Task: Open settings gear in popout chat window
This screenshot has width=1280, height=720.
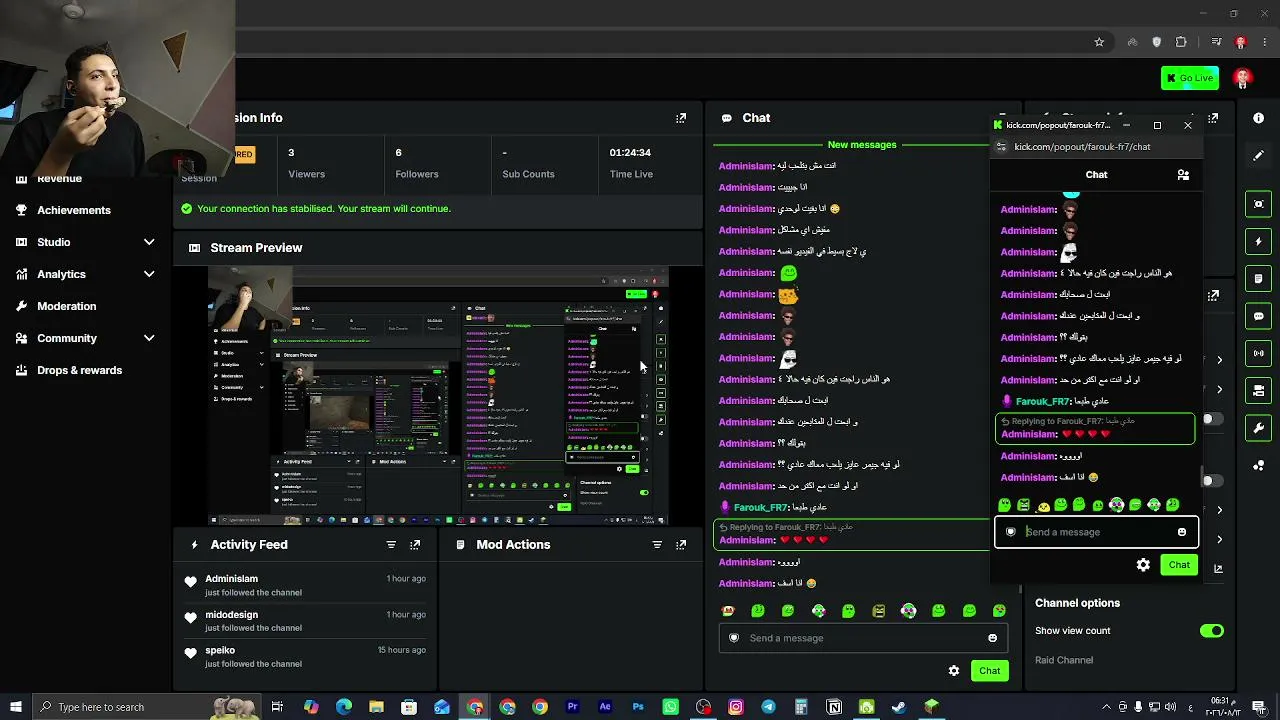Action: [1143, 565]
